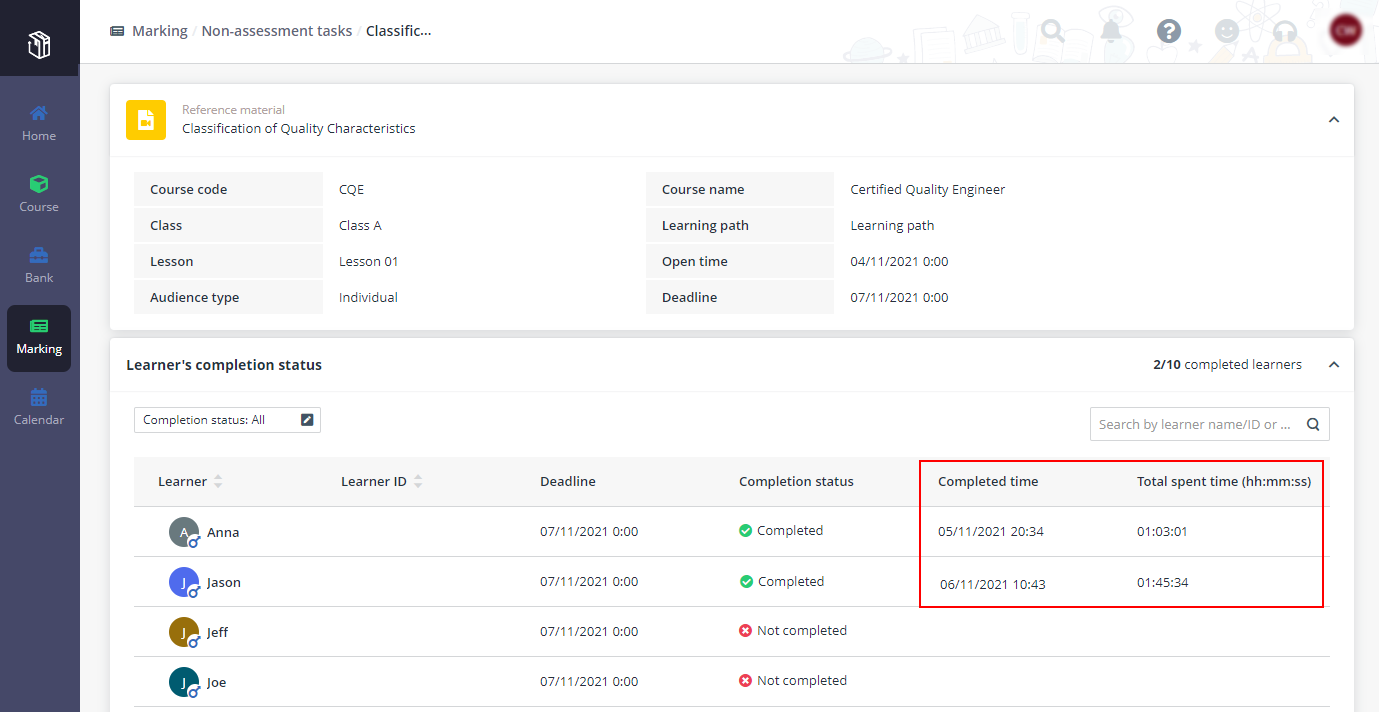Click Joe's Not completed status

(x=793, y=681)
